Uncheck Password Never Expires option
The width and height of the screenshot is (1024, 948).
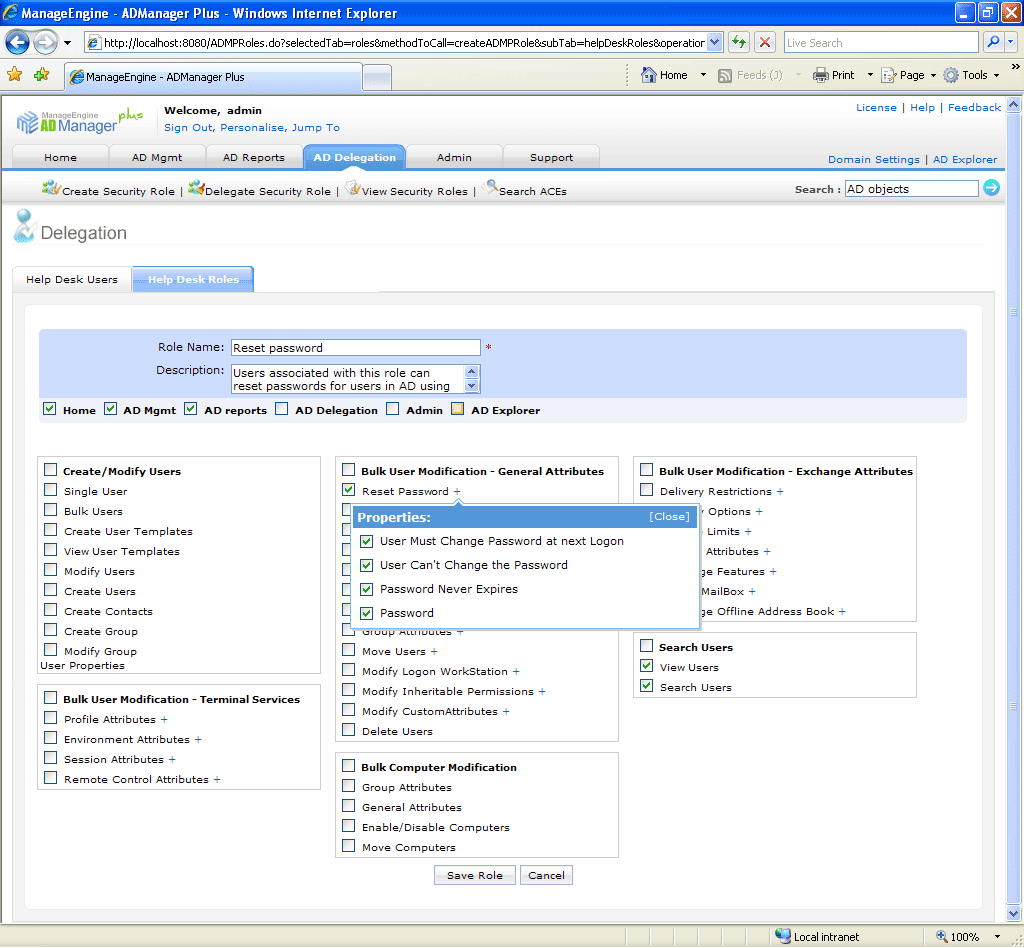366,590
